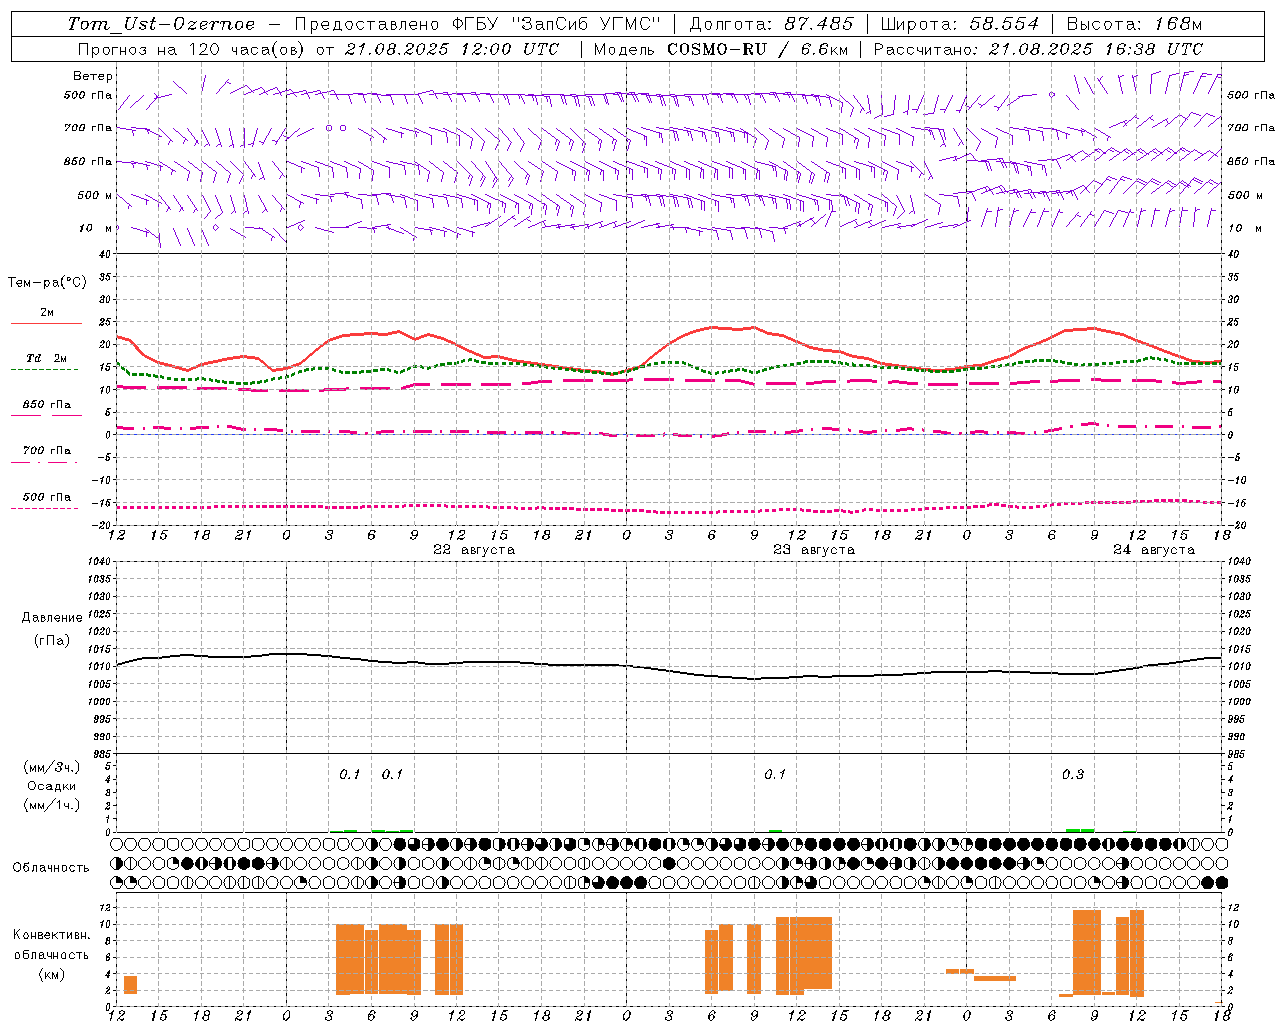Click the (гПа) unit under Давление
This screenshot has width=1280, height=1024.
(x=52, y=640)
